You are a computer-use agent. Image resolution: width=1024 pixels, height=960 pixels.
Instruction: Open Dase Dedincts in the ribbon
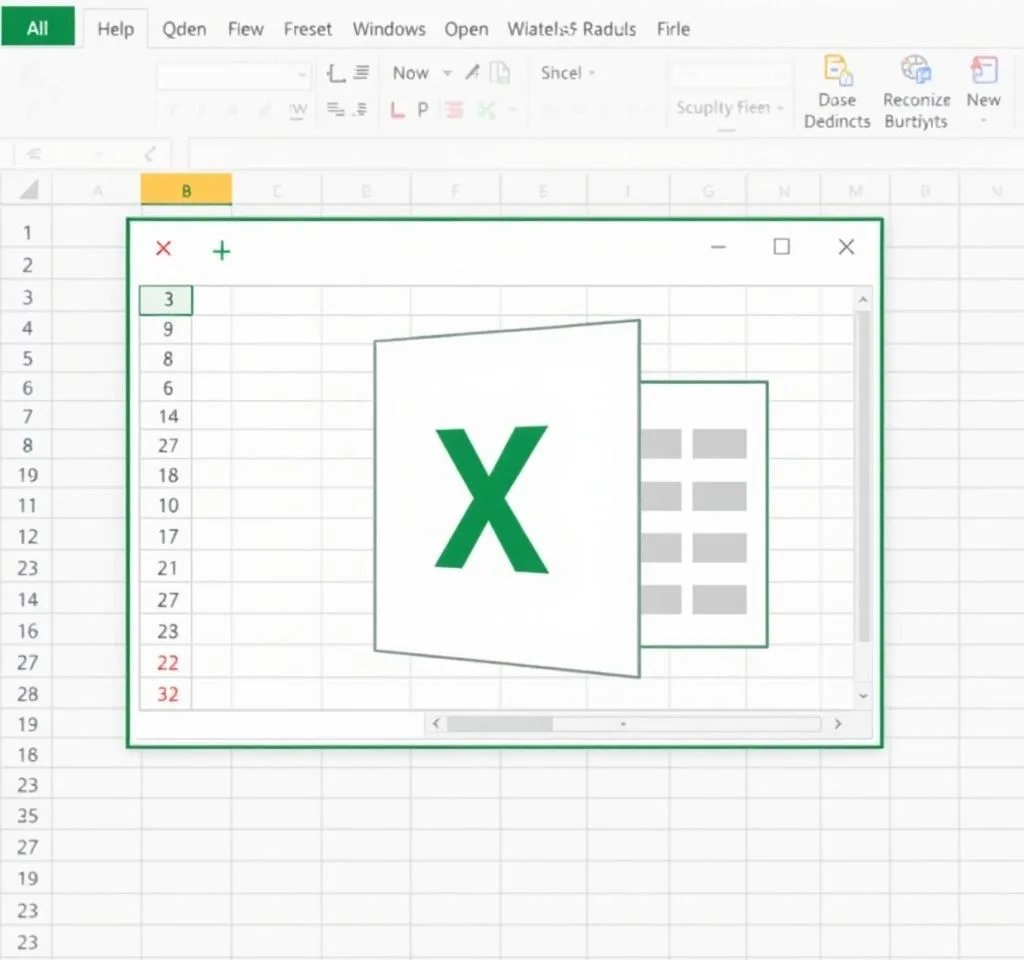tap(837, 90)
